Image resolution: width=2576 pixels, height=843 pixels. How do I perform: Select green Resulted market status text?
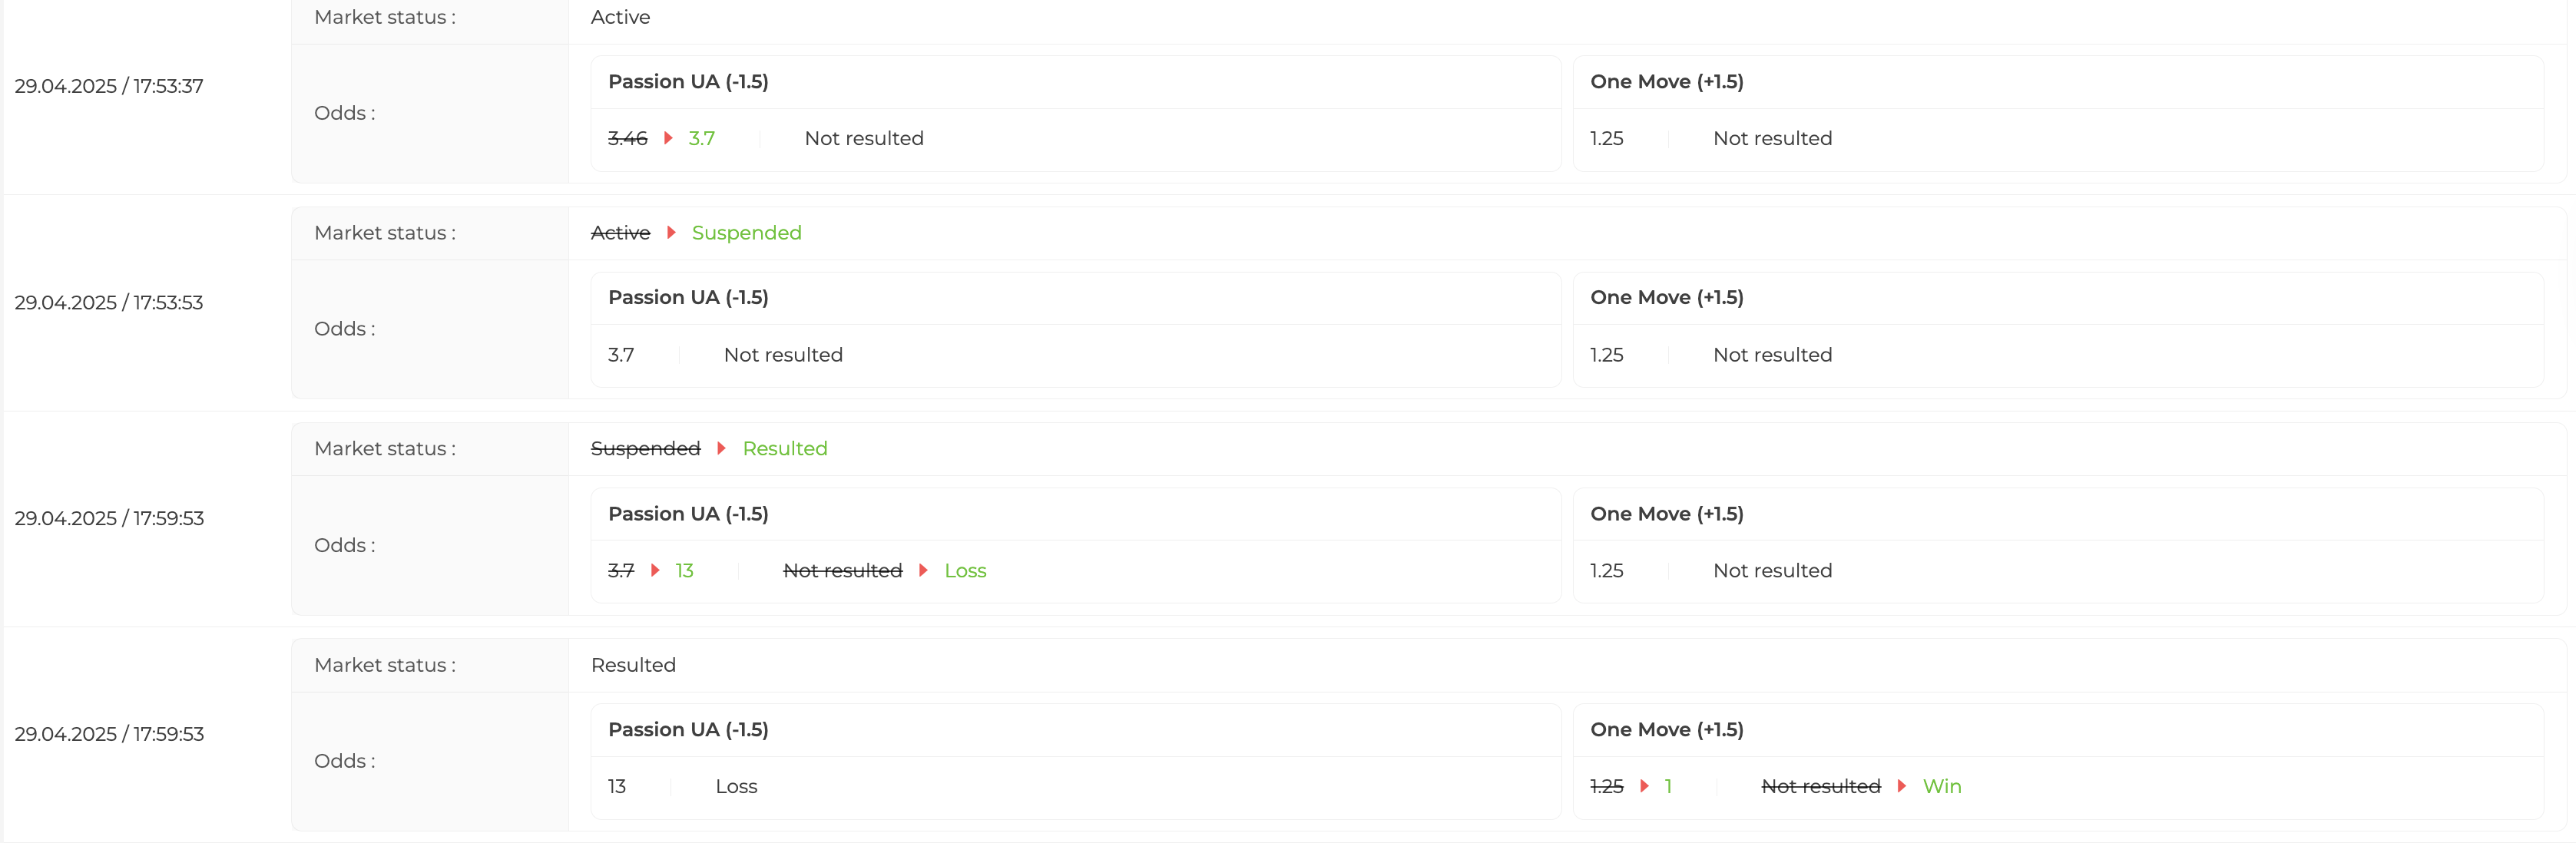[x=785, y=449]
